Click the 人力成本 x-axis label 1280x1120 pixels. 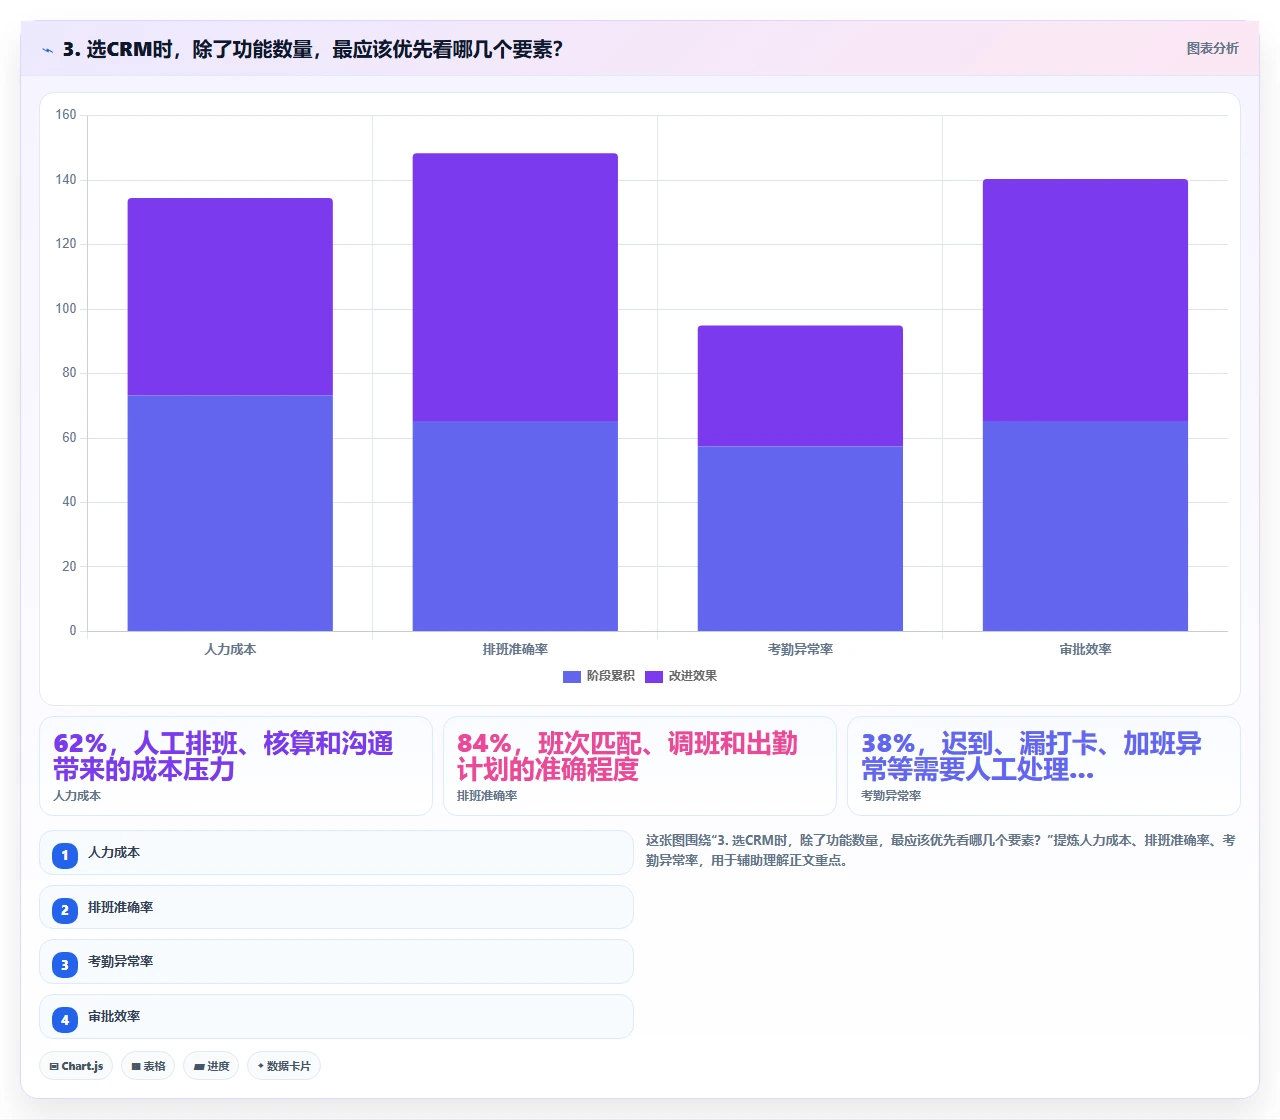tap(230, 649)
